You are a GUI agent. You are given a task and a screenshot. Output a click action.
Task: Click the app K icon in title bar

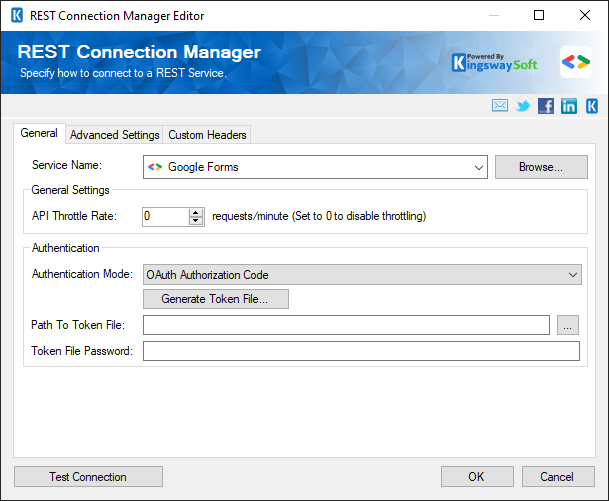(17, 16)
